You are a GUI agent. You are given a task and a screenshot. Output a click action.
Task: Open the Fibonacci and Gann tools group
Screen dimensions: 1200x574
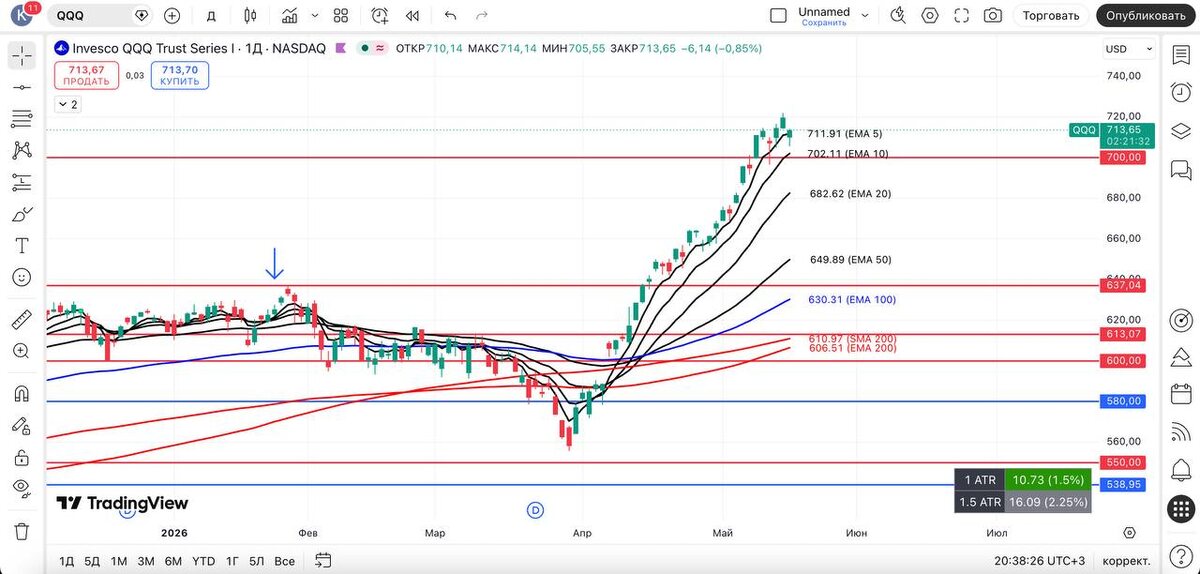pyautogui.click(x=22, y=119)
